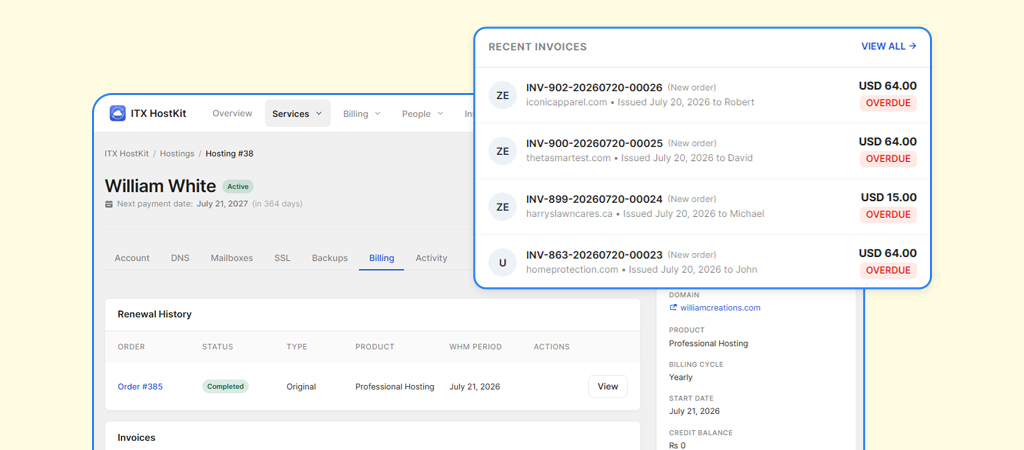Open invoice INV-902-20260720-00026
The width and height of the screenshot is (1024, 450).
tap(594, 88)
